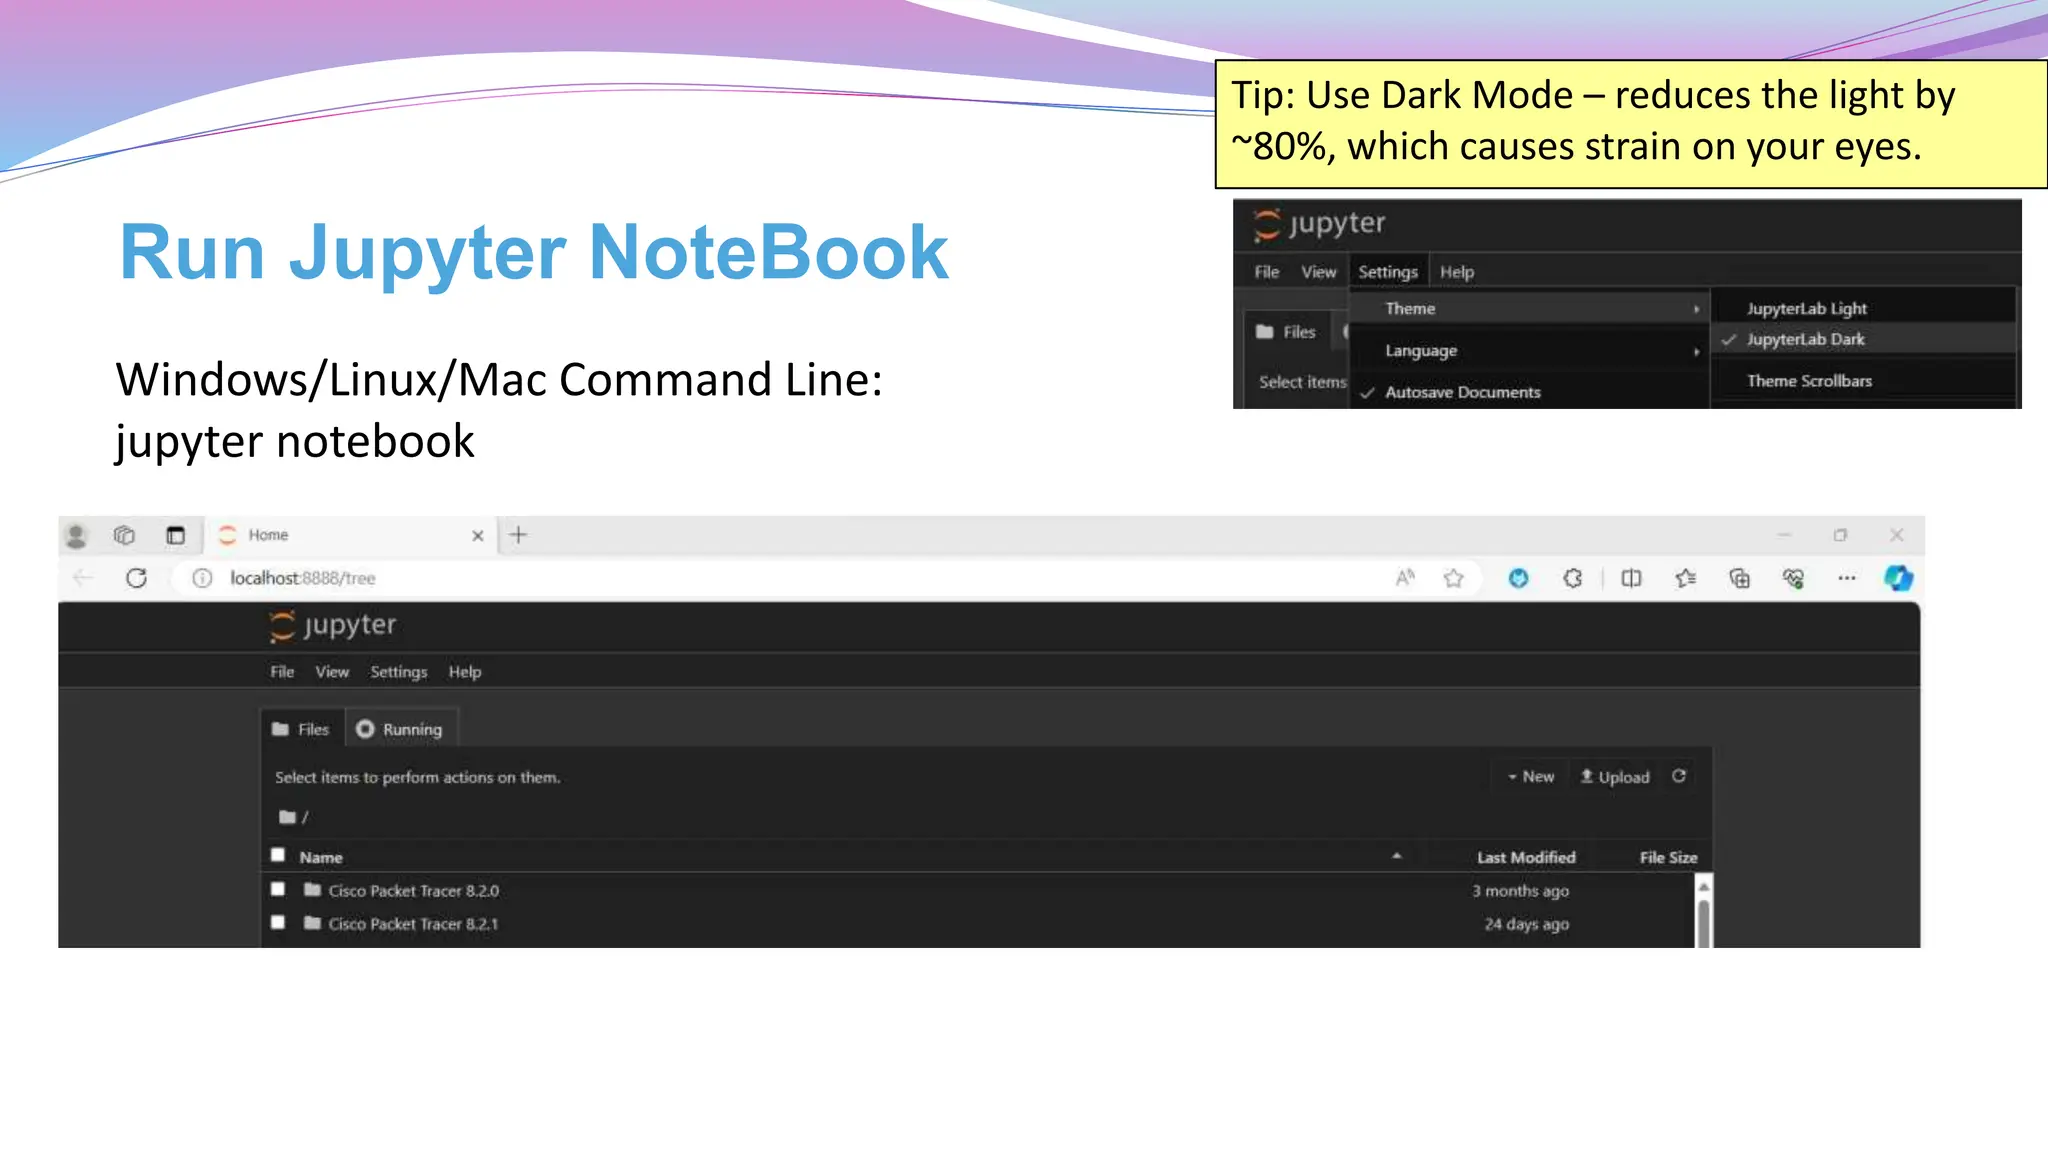Viewport: 2048px width, 1152px height.
Task: Select the JupyterLab Dark theme
Action: point(1864,339)
